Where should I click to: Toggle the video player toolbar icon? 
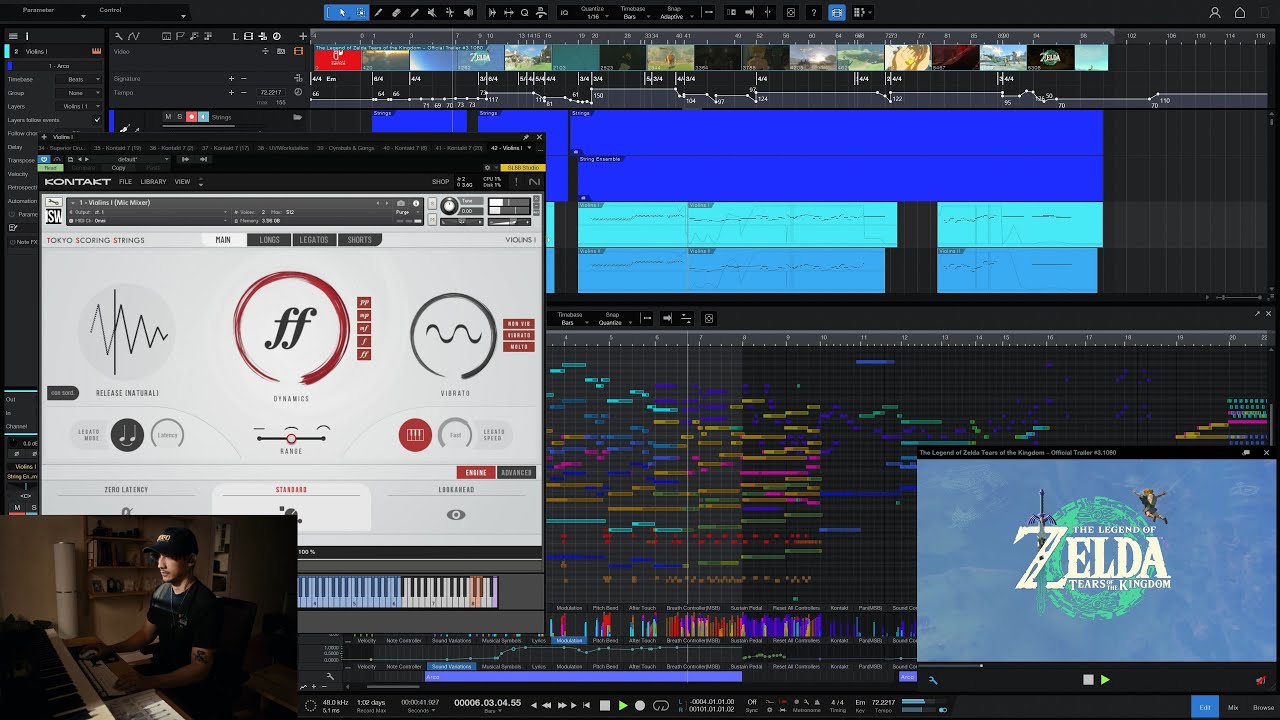[x=837, y=13]
